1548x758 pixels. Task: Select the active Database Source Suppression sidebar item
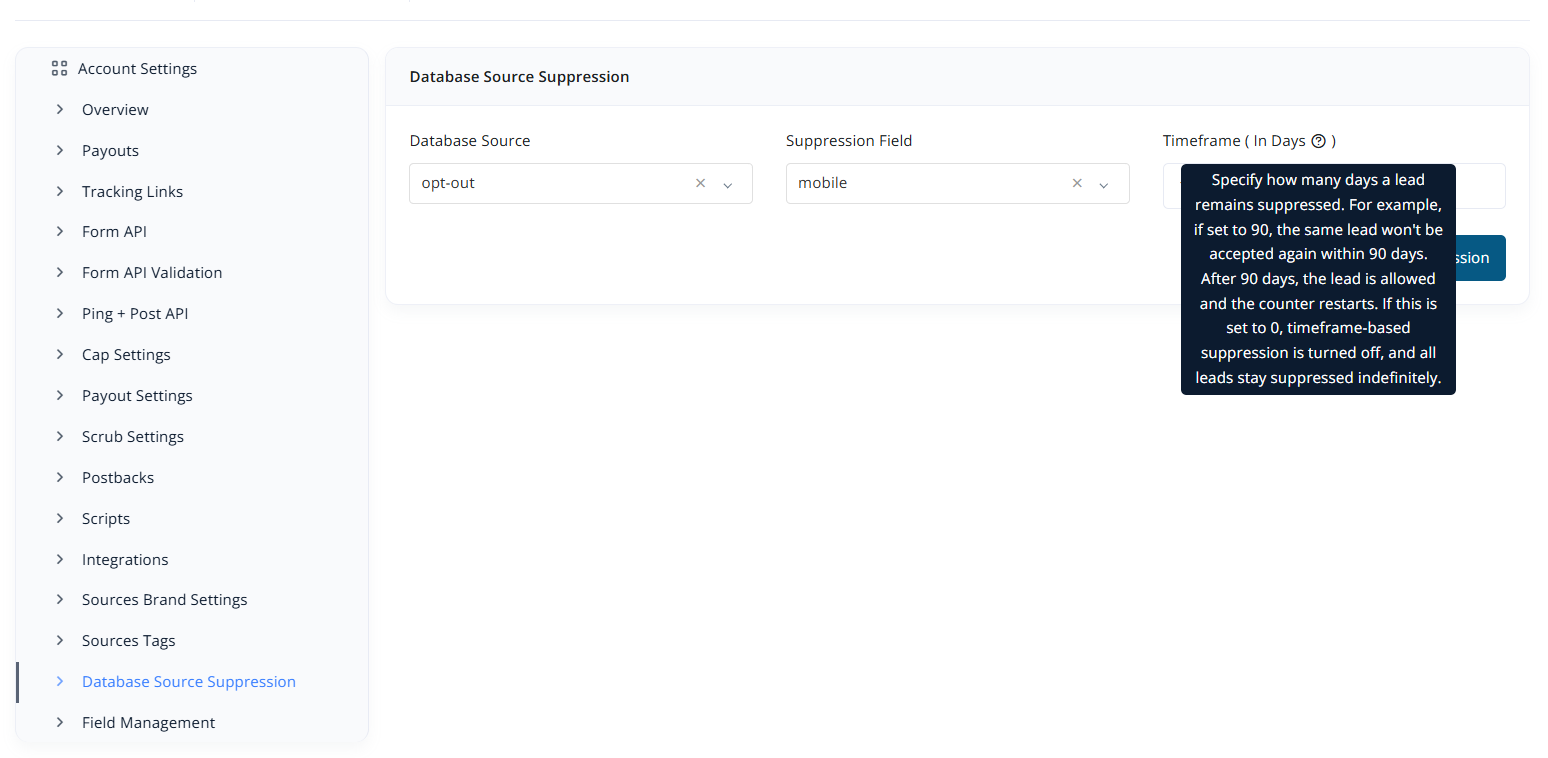pyautogui.click(x=189, y=681)
